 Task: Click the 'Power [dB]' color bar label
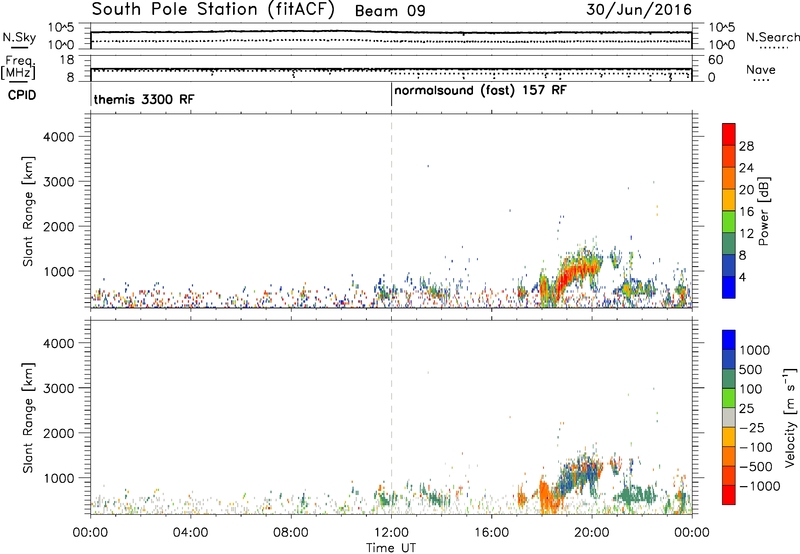pyautogui.click(x=764, y=211)
